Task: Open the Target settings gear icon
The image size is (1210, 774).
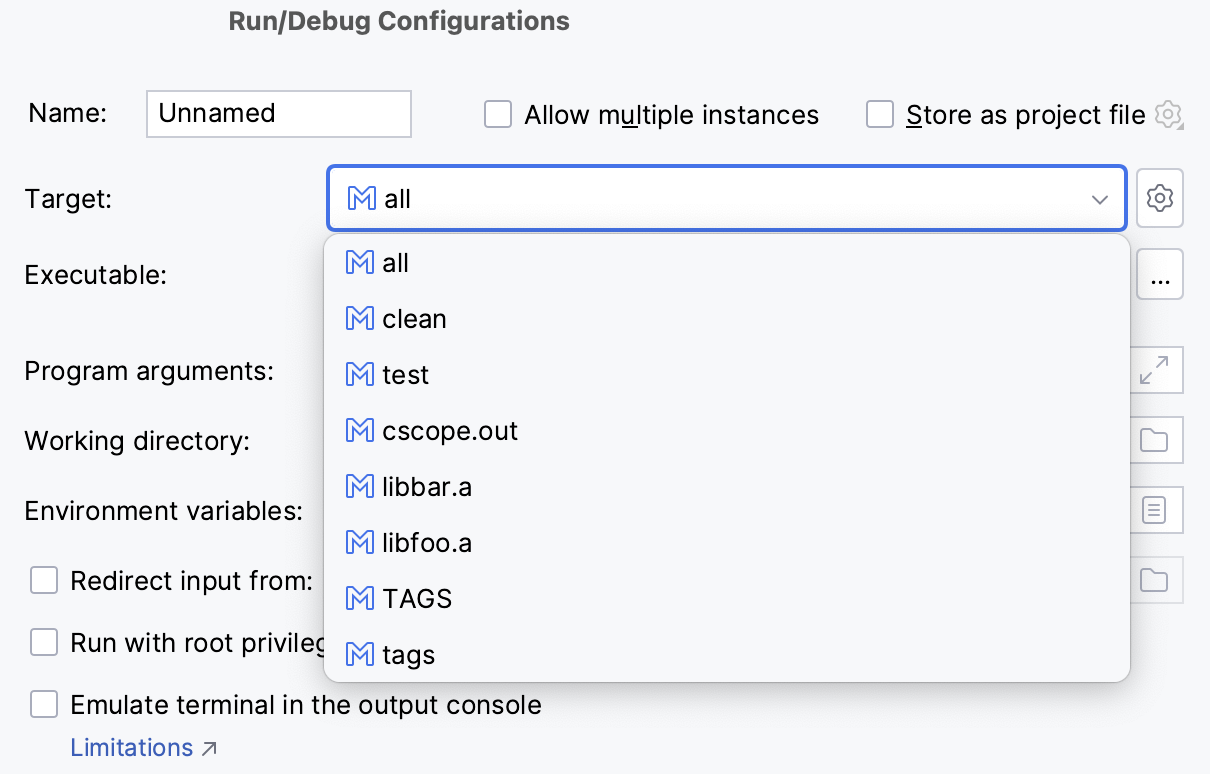Action: click(1160, 198)
